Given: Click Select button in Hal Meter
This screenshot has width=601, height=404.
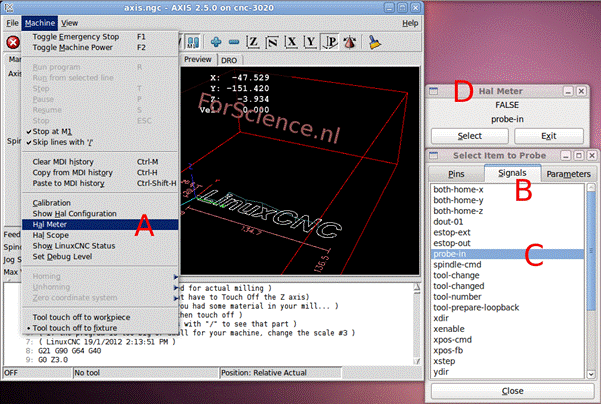Looking at the screenshot, I should [x=470, y=136].
